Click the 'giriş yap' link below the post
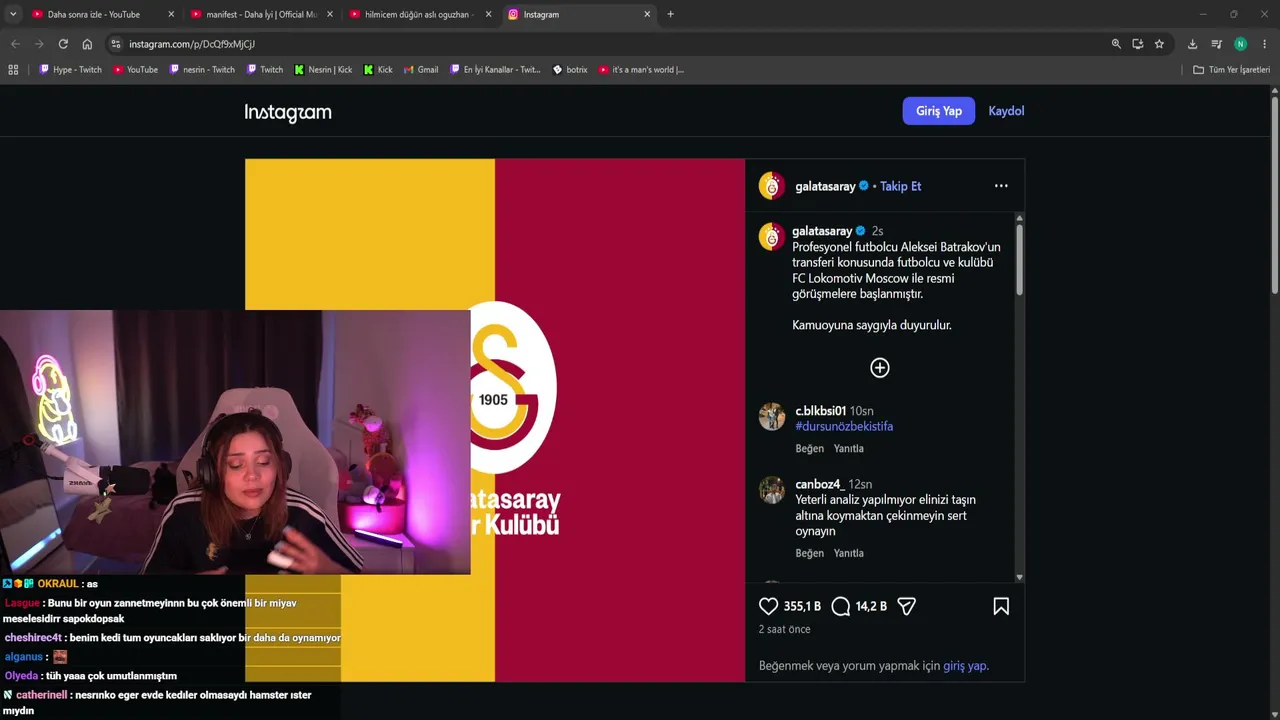 pyautogui.click(x=965, y=666)
